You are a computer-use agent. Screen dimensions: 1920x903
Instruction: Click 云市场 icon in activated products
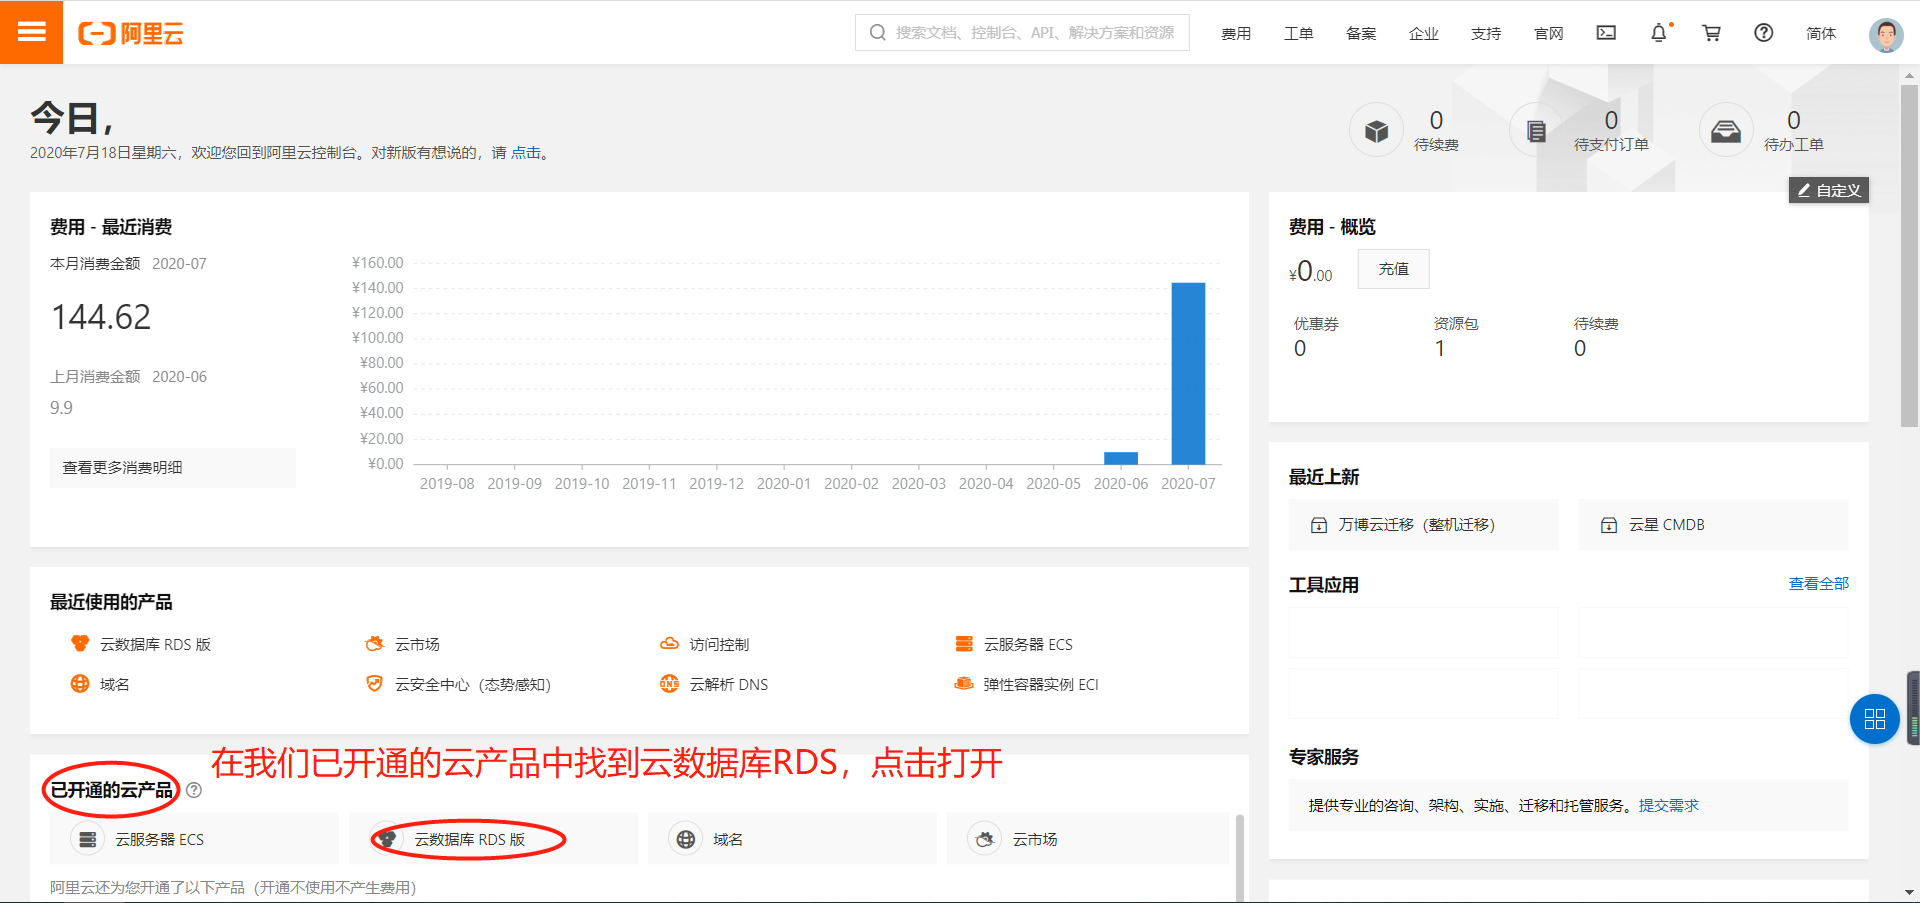pos(985,839)
